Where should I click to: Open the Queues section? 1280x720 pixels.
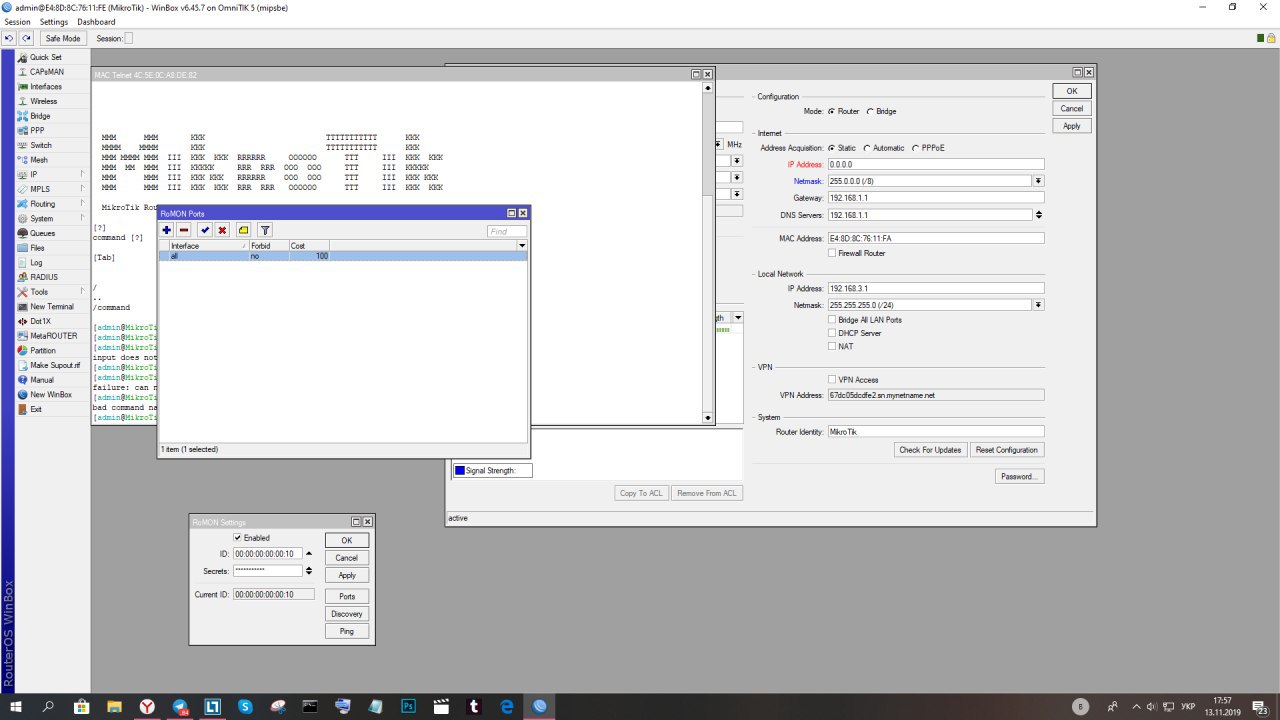42,233
